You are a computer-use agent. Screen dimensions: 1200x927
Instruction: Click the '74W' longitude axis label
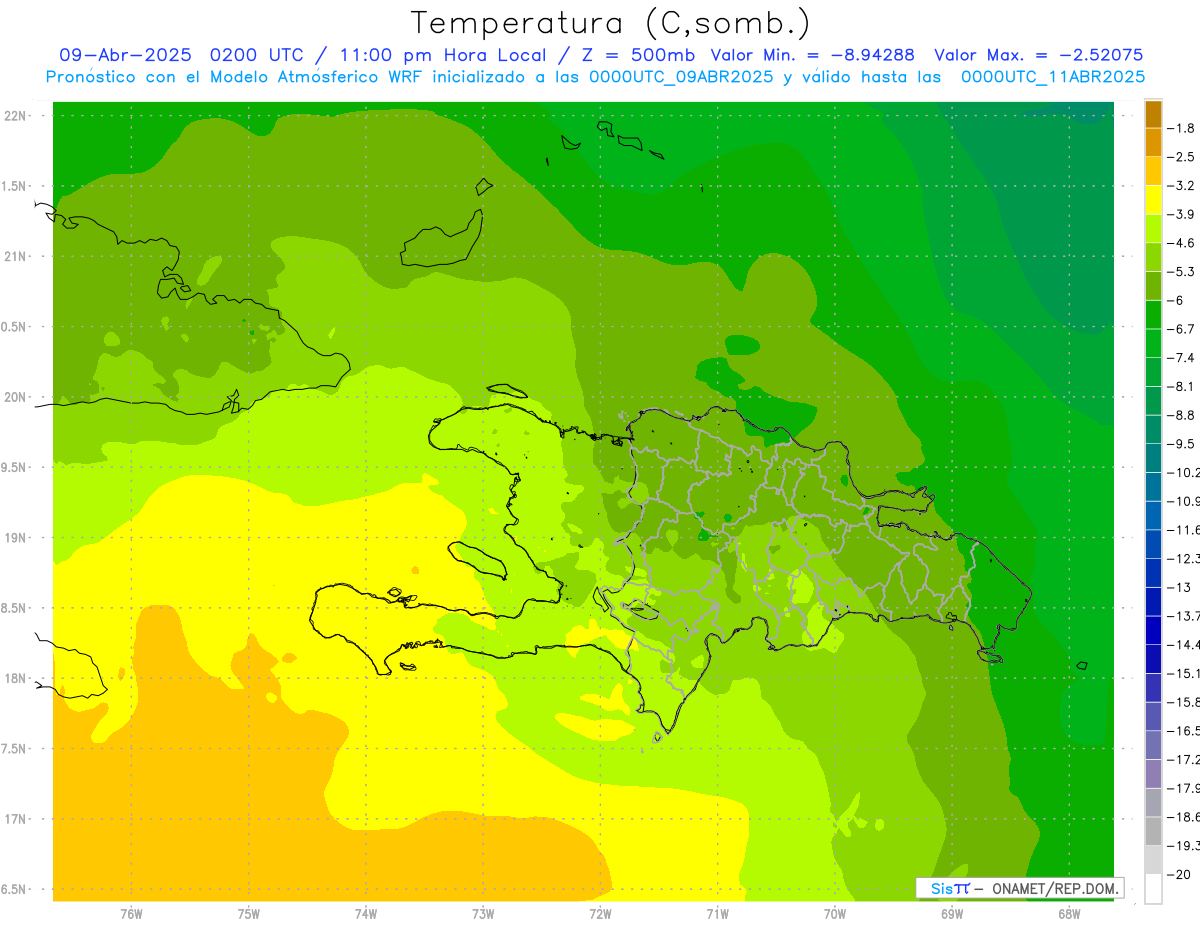(x=366, y=913)
